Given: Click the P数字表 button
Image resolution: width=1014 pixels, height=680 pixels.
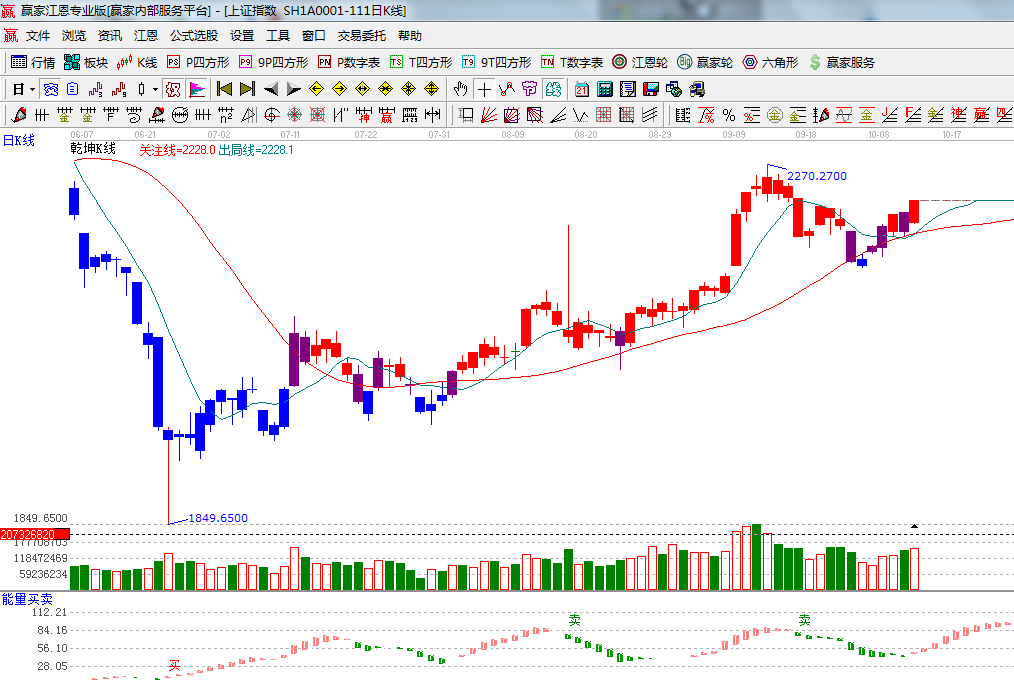Looking at the screenshot, I should tap(349, 62).
